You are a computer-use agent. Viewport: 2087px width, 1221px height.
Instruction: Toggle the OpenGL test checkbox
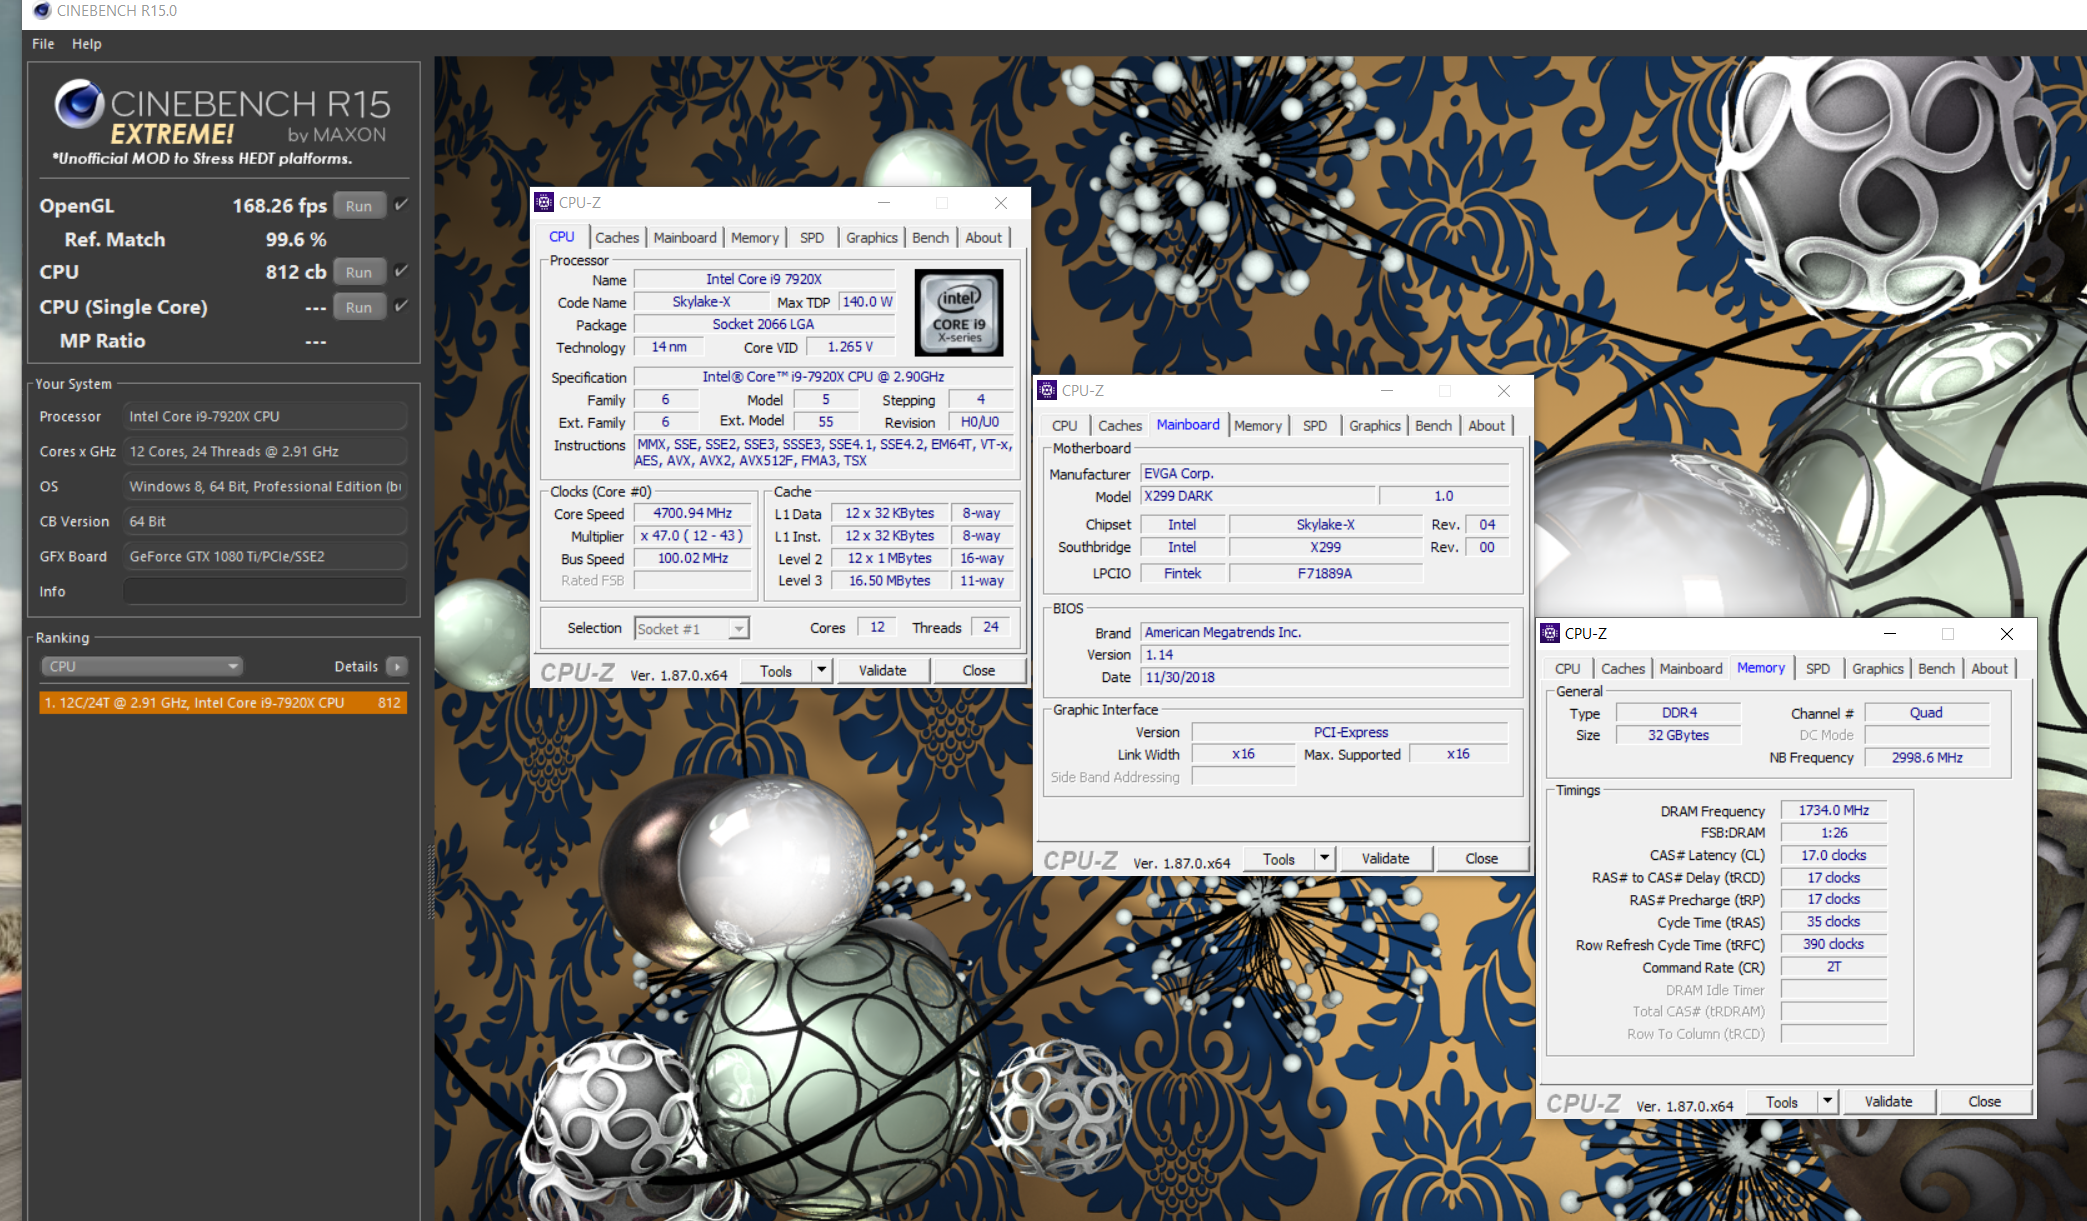click(x=401, y=205)
